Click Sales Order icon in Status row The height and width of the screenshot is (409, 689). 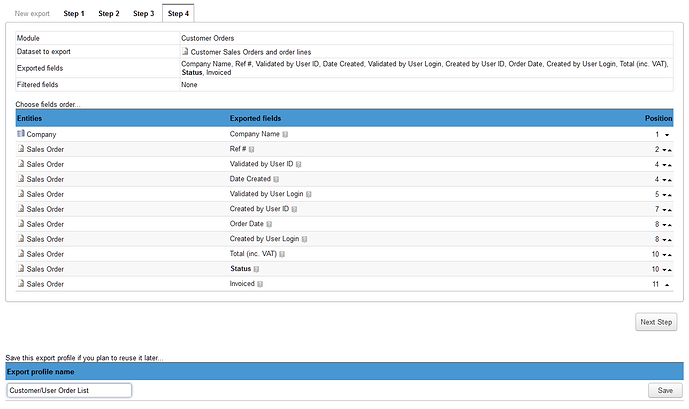click(x=21, y=268)
